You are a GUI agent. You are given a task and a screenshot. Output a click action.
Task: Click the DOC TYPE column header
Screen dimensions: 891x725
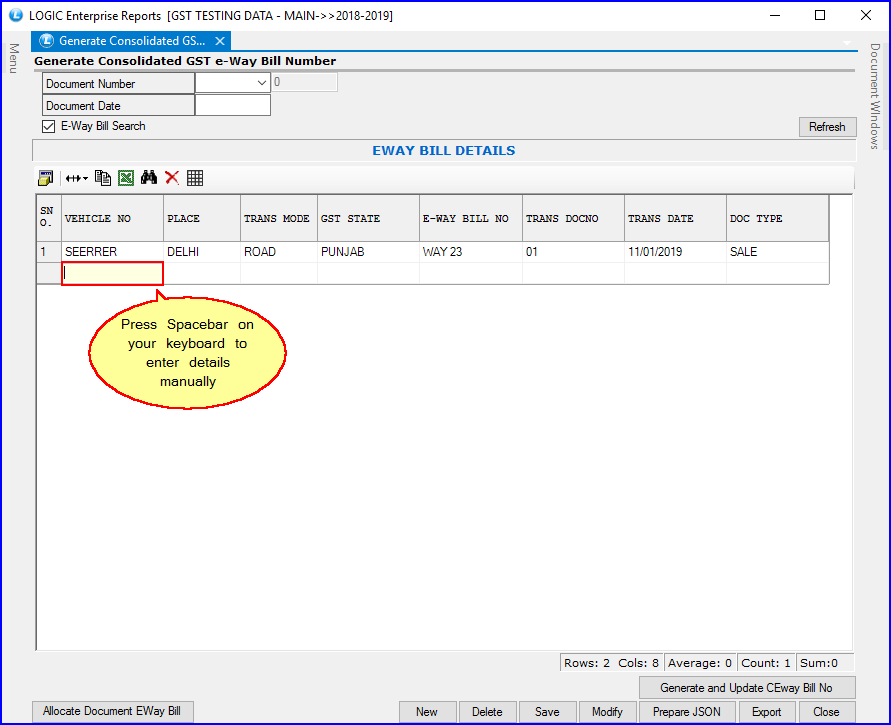(778, 218)
